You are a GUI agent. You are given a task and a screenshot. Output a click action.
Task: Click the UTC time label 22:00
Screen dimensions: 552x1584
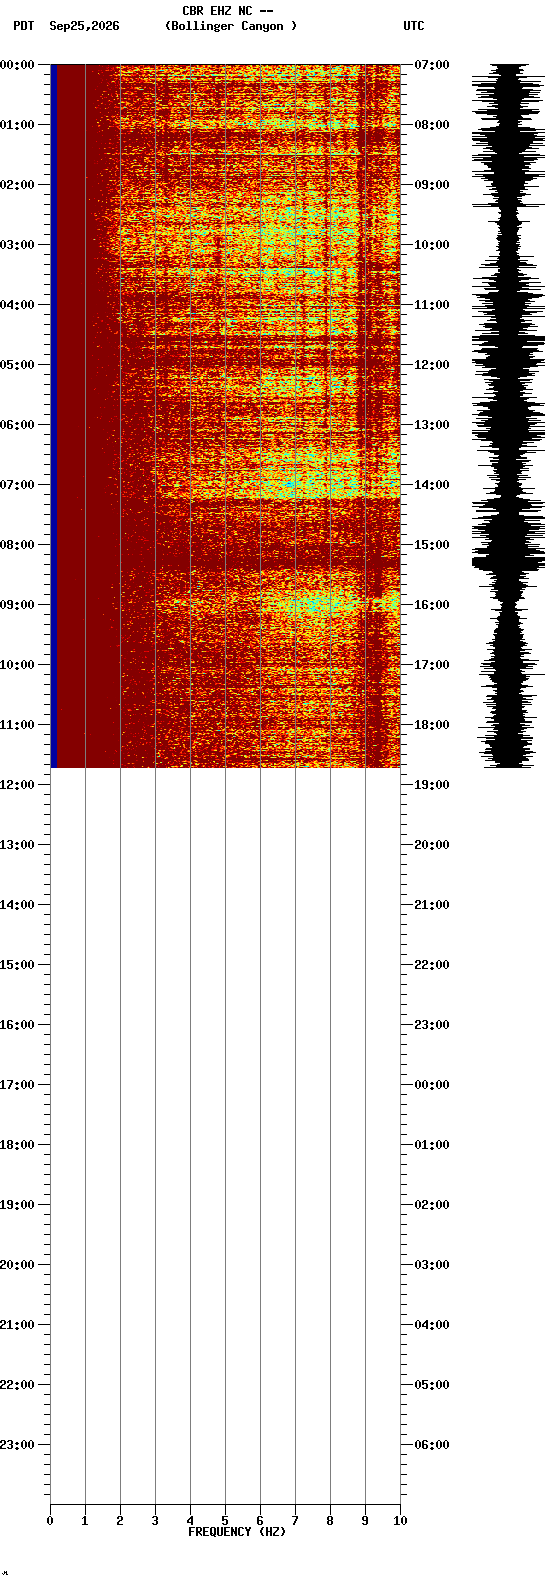(x=432, y=965)
